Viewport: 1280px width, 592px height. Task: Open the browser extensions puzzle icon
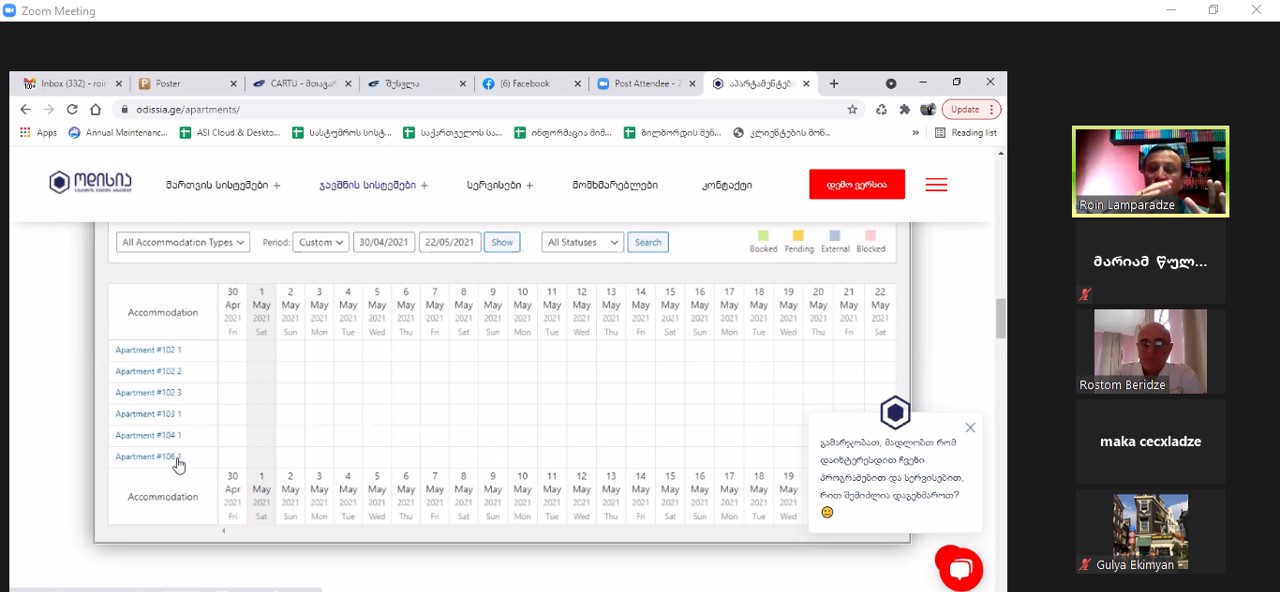pos(905,109)
